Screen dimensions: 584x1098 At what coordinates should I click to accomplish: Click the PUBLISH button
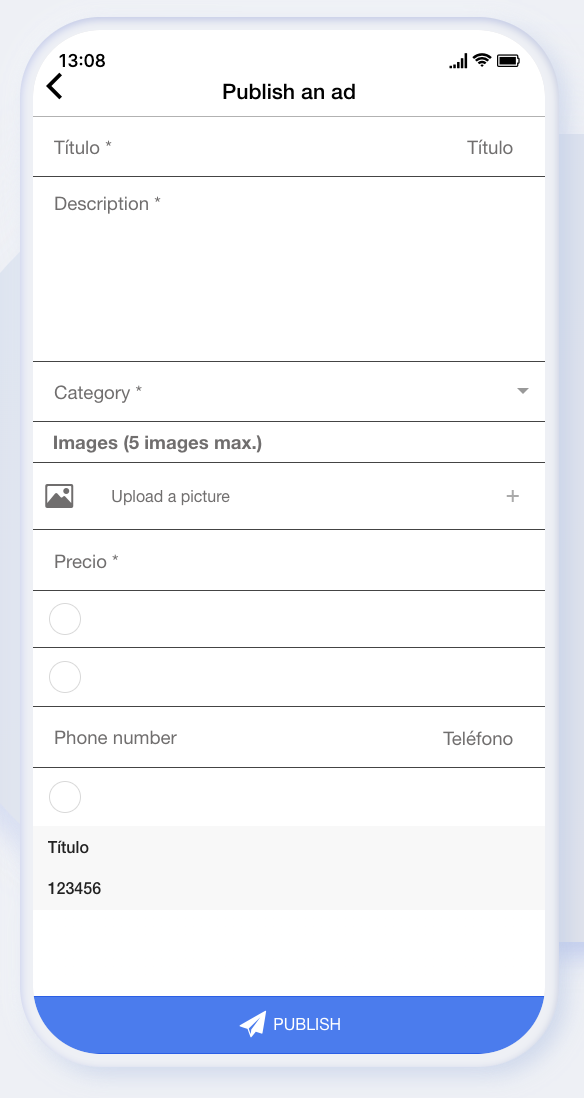coord(288,1024)
